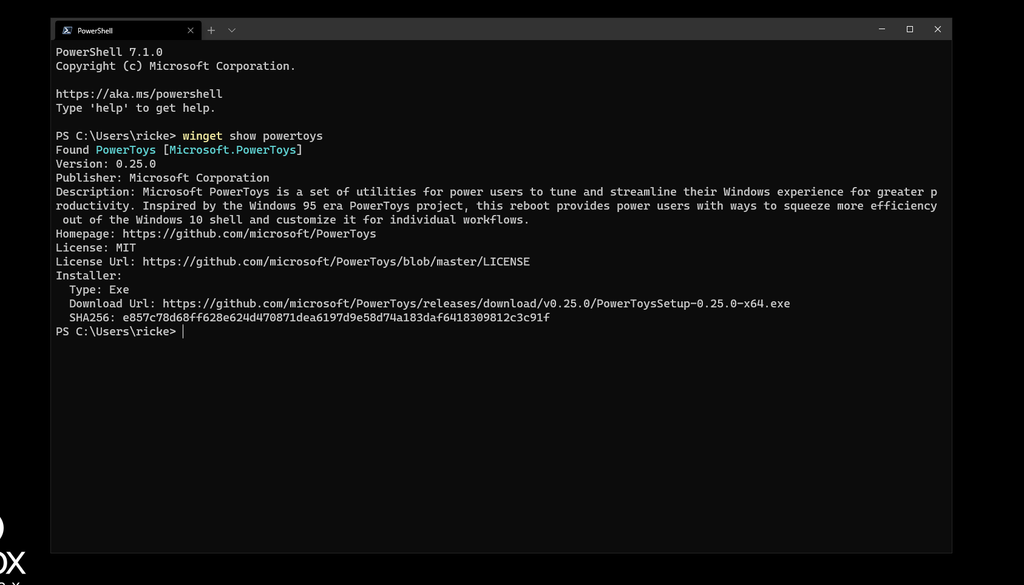Close the PowerShell tab with its X
Image resolution: width=1024 pixels, height=585 pixels.
tap(190, 29)
